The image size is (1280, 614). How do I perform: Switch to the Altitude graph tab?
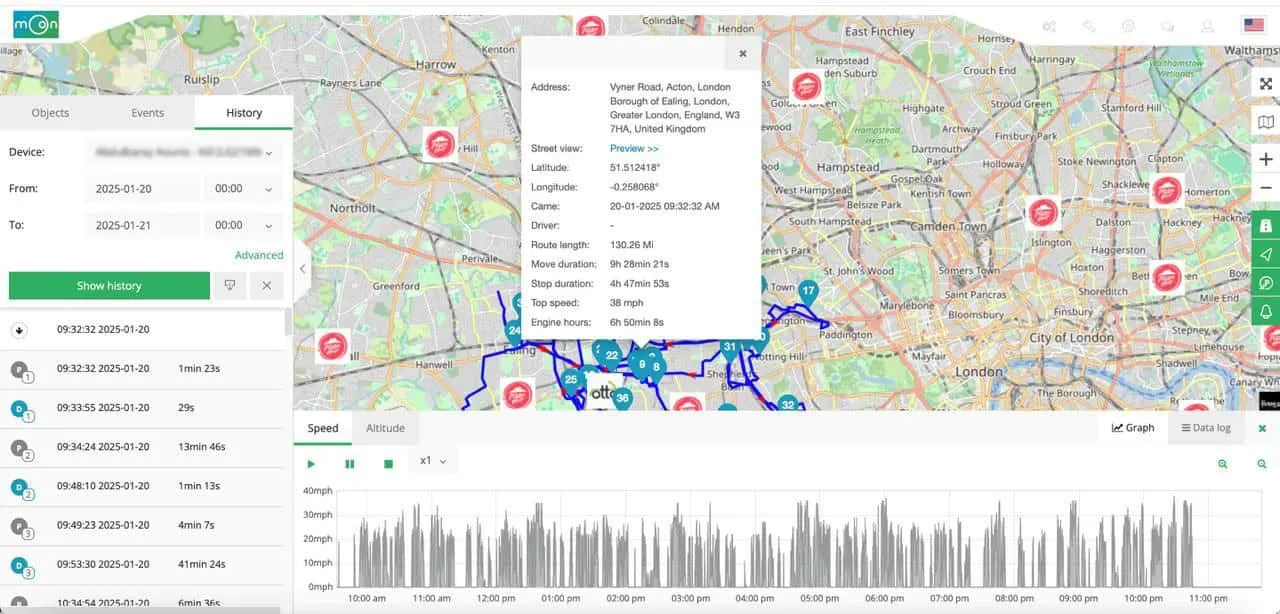[x=385, y=428]
